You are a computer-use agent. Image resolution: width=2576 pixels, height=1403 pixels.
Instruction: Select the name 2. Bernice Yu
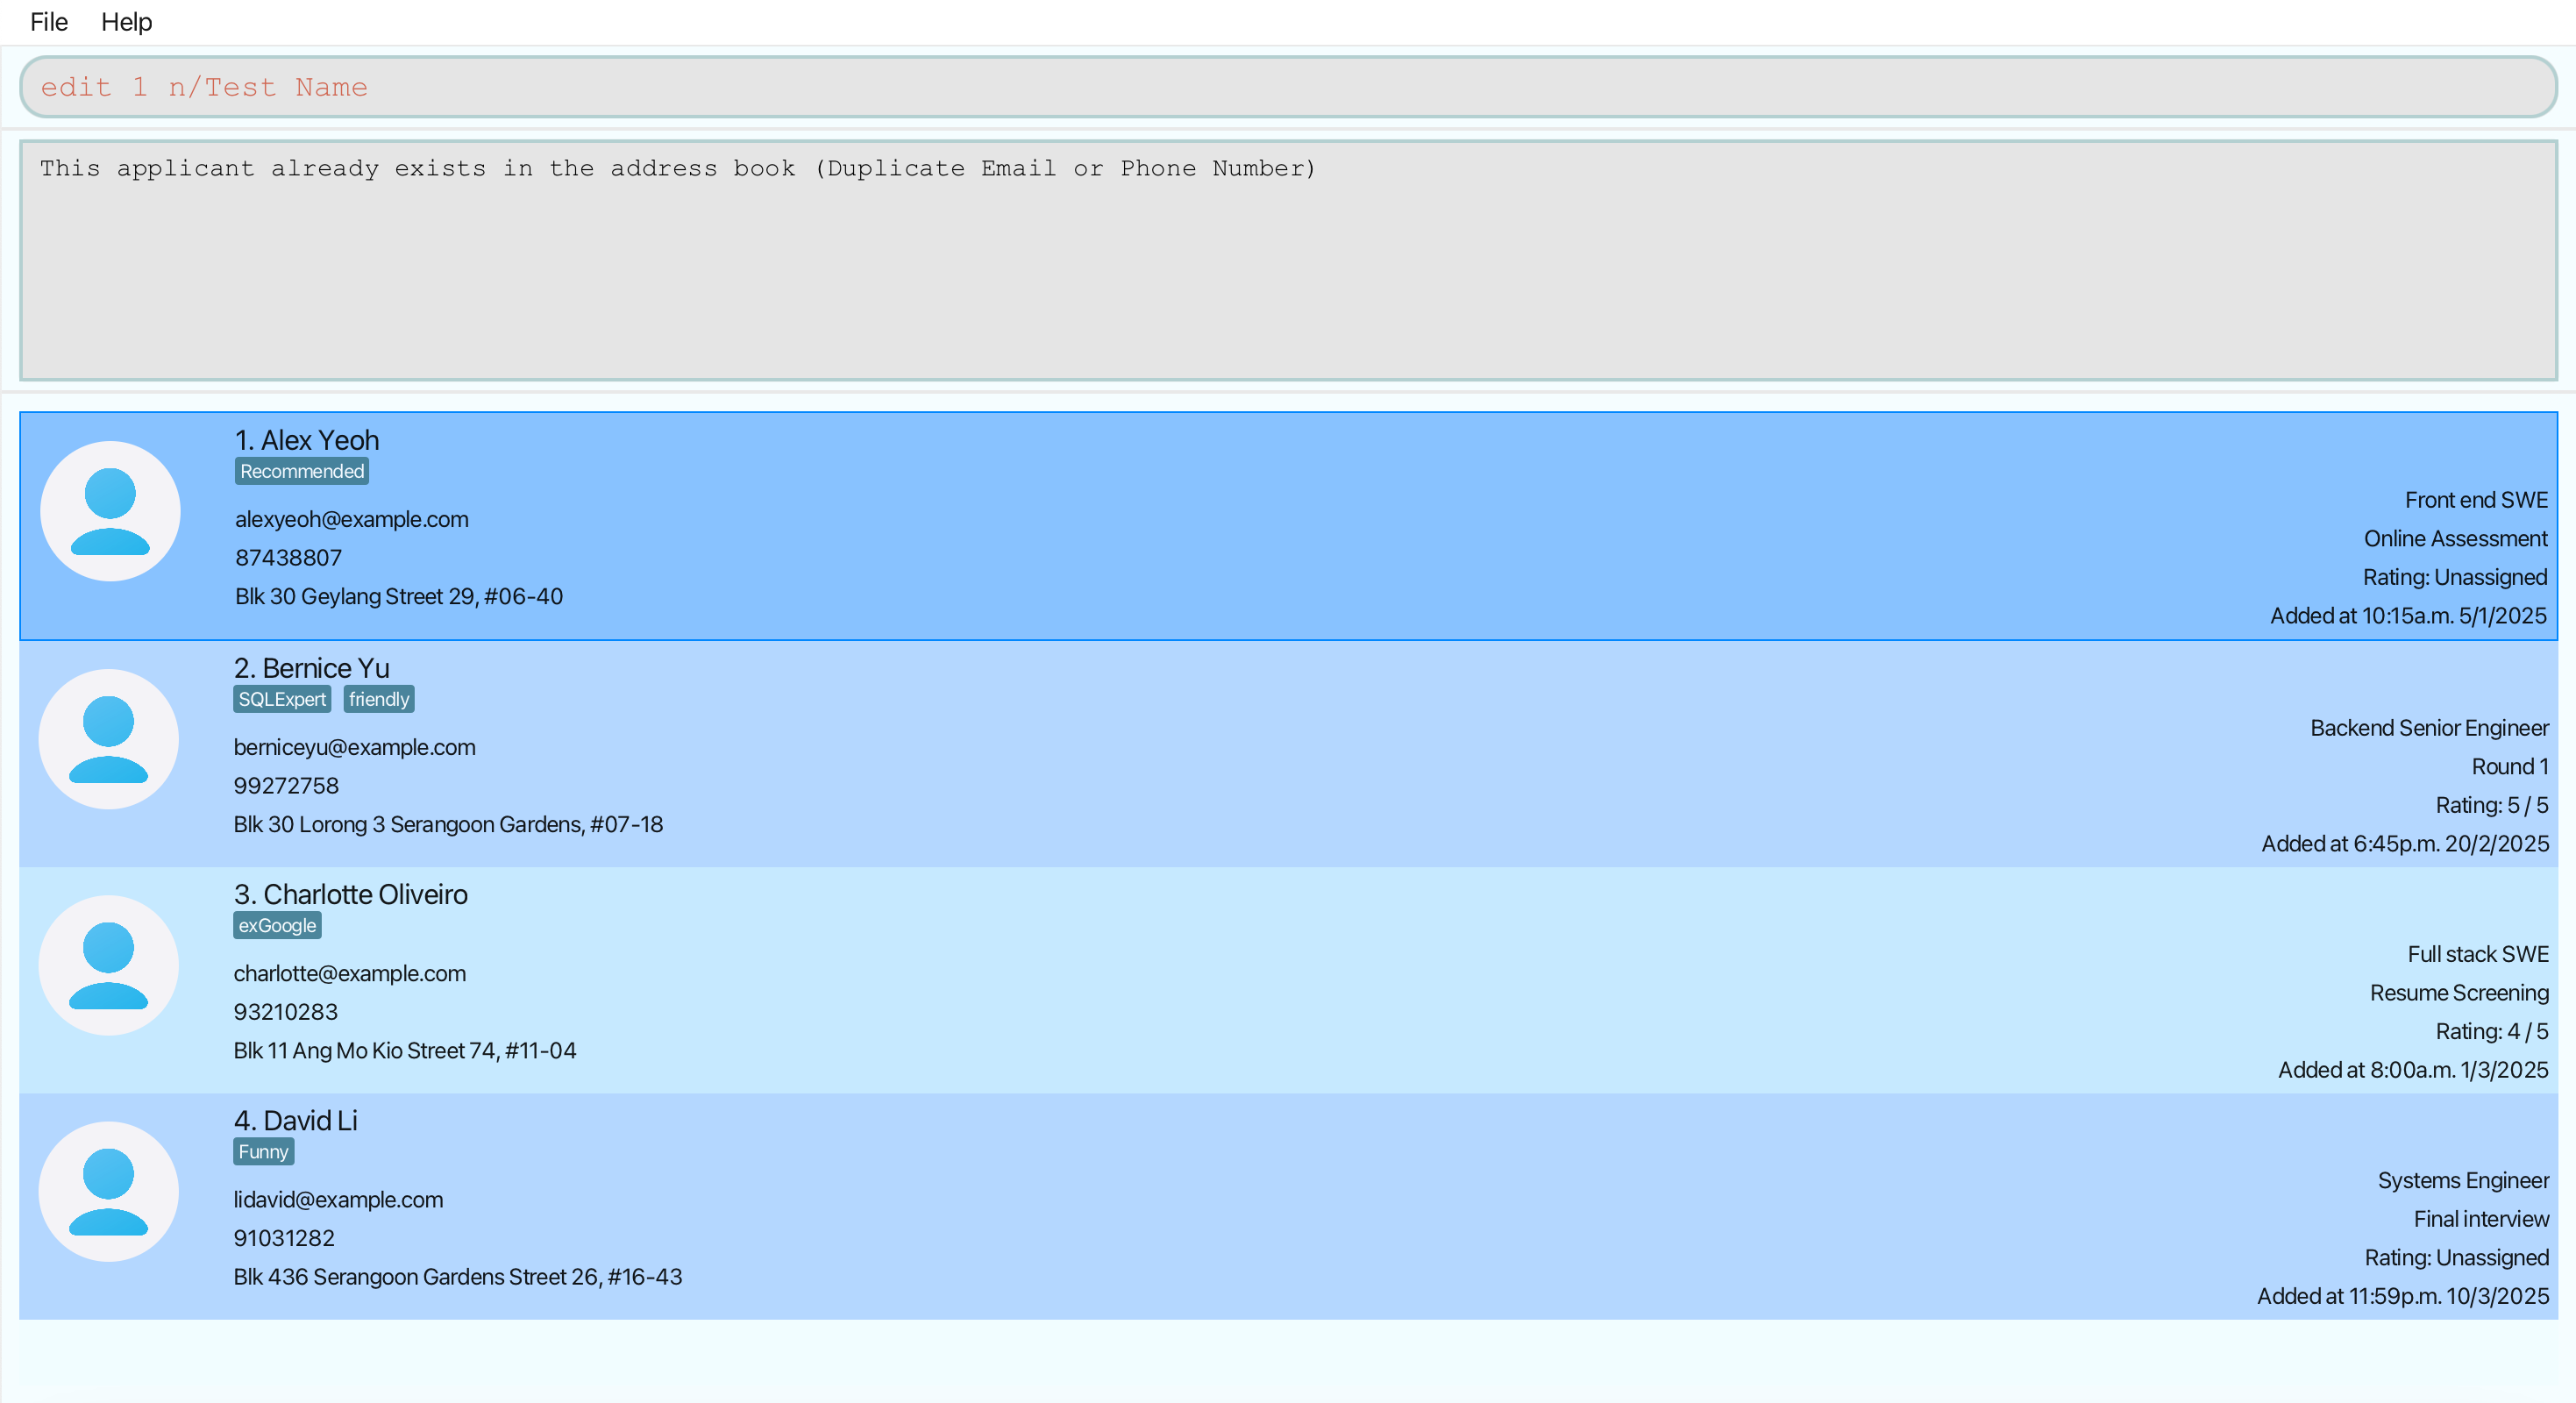point(312,668)
